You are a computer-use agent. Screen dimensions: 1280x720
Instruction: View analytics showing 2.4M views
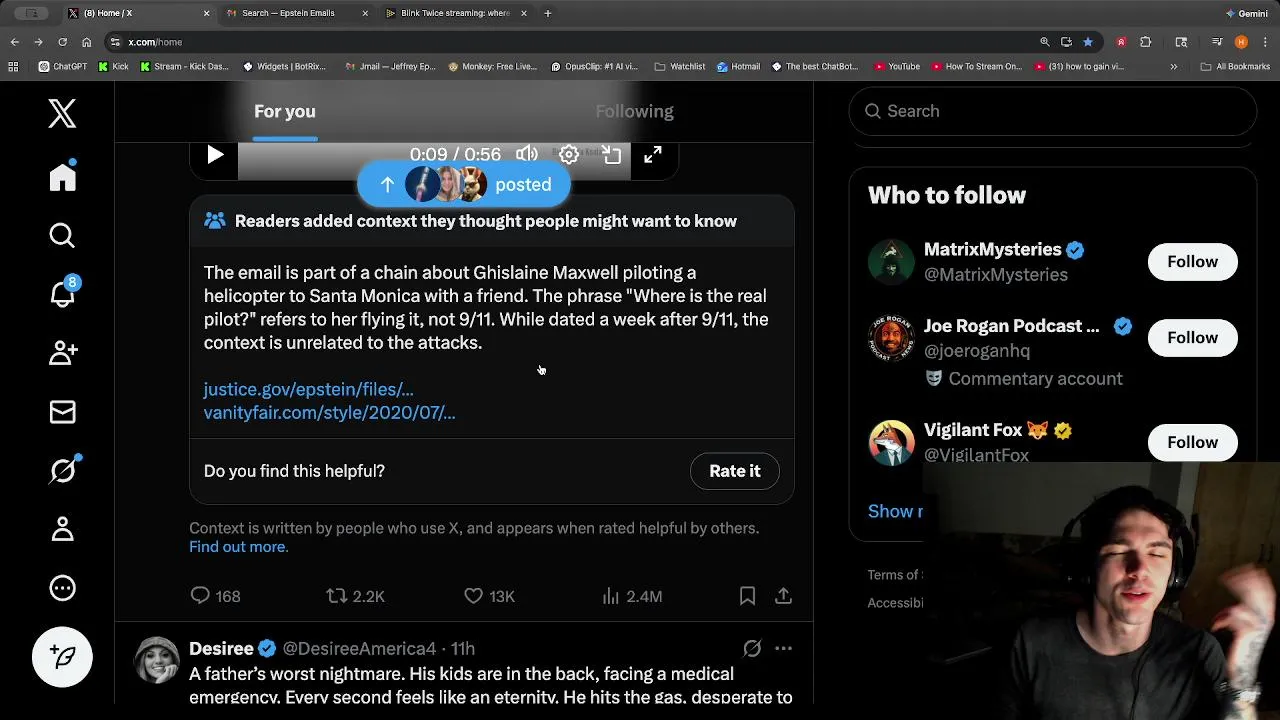tap(632, 596)
